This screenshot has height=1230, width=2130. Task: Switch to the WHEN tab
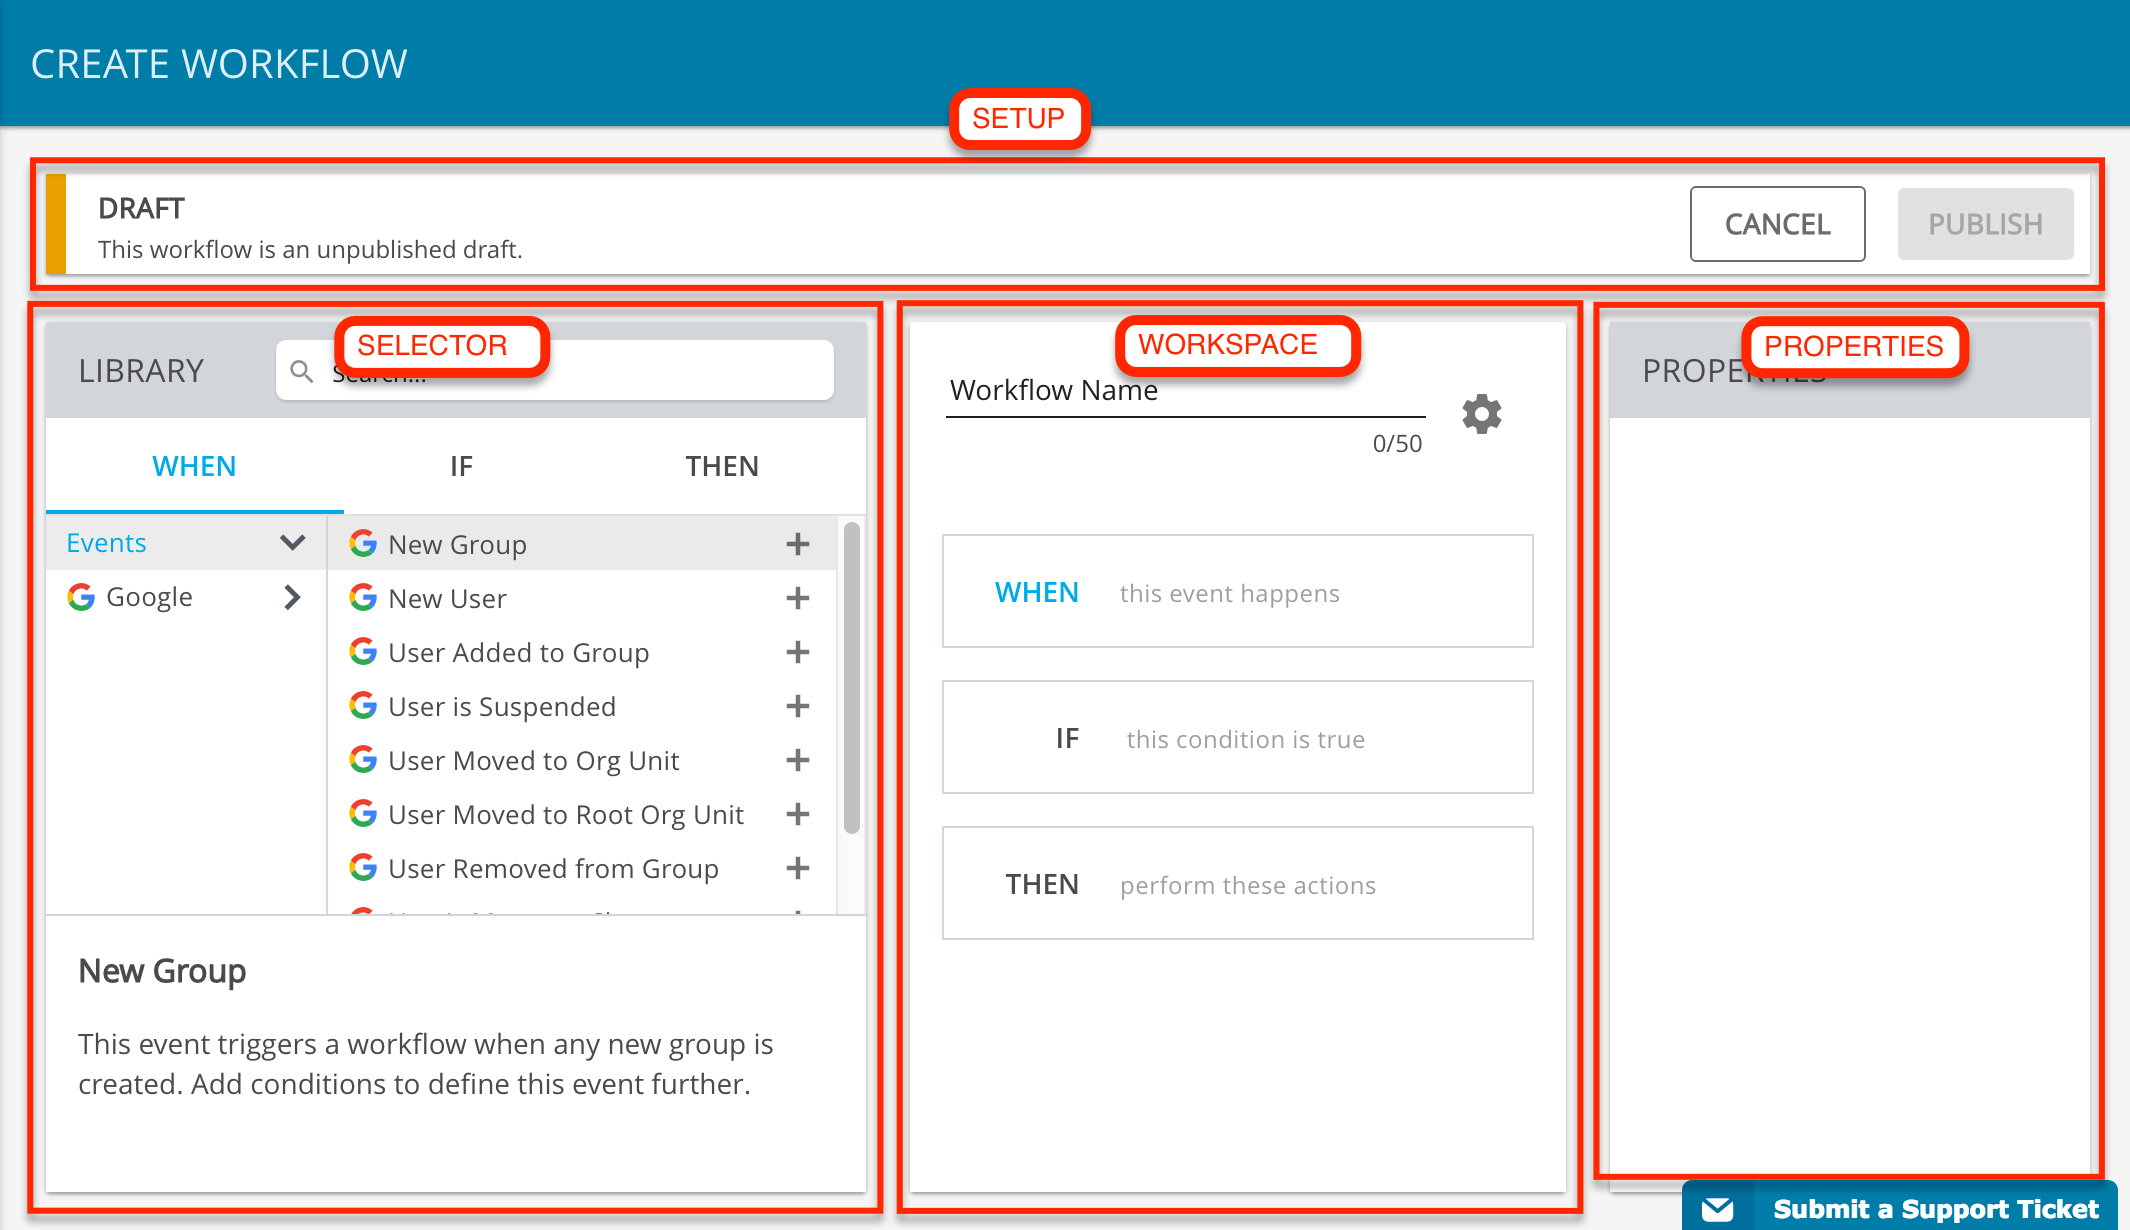[194, 466]
